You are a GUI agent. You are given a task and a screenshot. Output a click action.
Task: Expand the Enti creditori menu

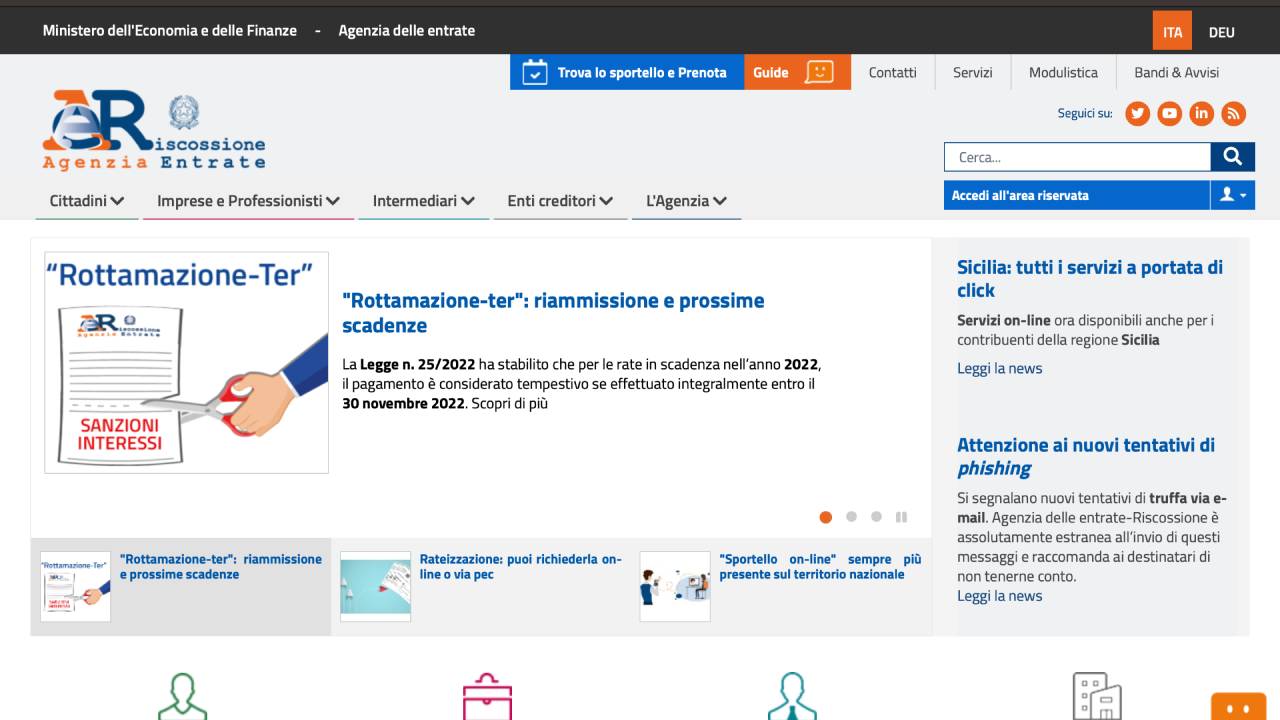point(560,201)
